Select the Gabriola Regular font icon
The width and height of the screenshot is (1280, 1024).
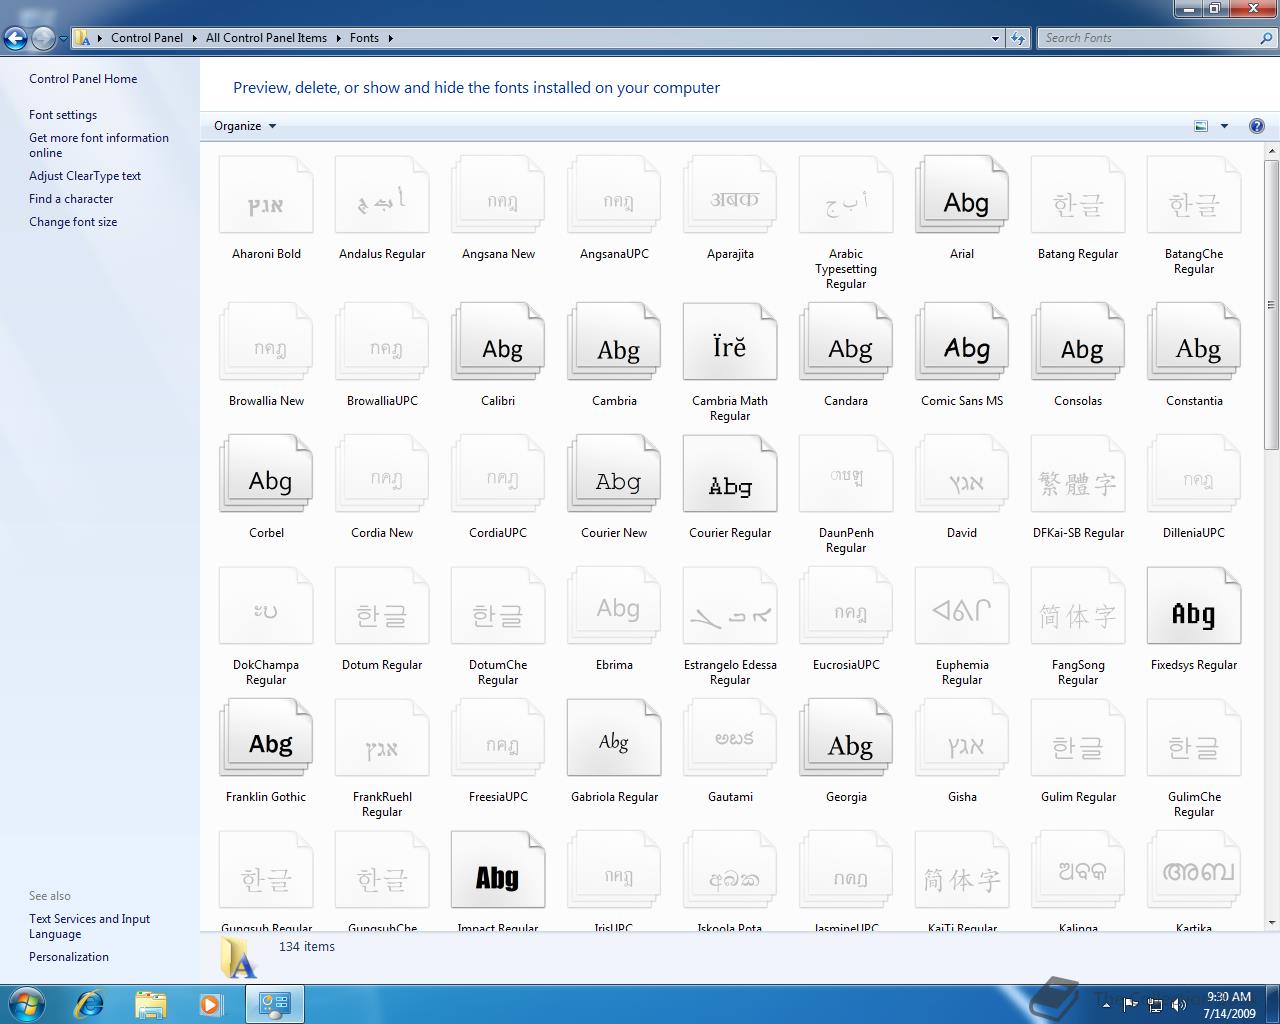[x=614, y=739]
